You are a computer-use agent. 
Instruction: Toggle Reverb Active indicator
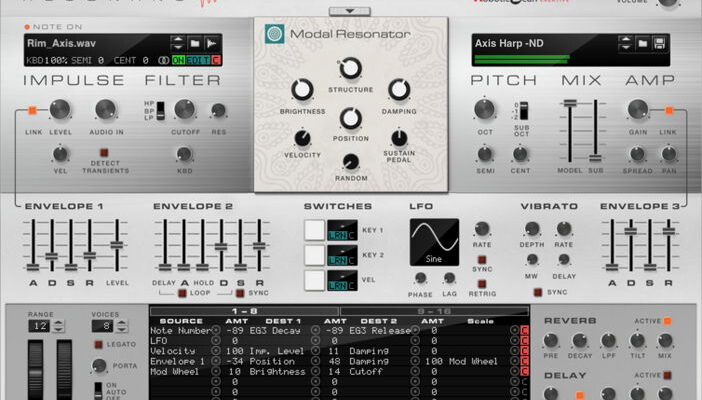click(x=667, y=322)
